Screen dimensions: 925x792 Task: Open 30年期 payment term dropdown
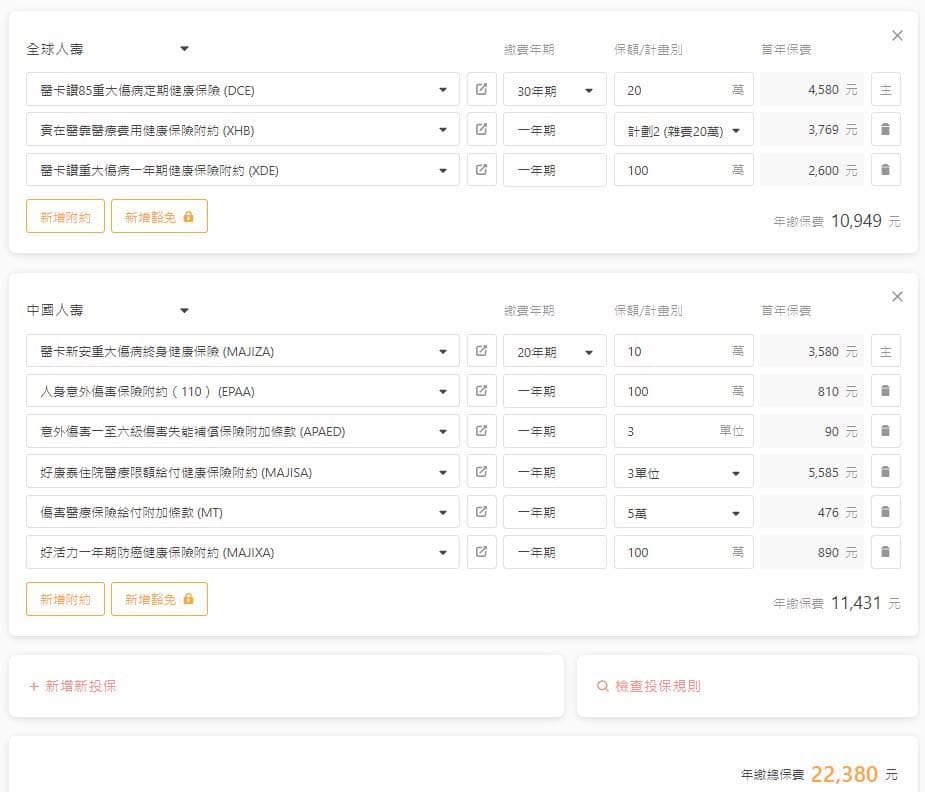pos(555,90)
